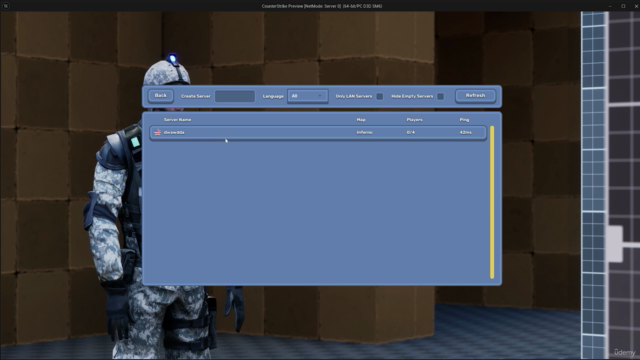
Task: Click the flag icon of dwawdda server
Action: coord(158,132)
